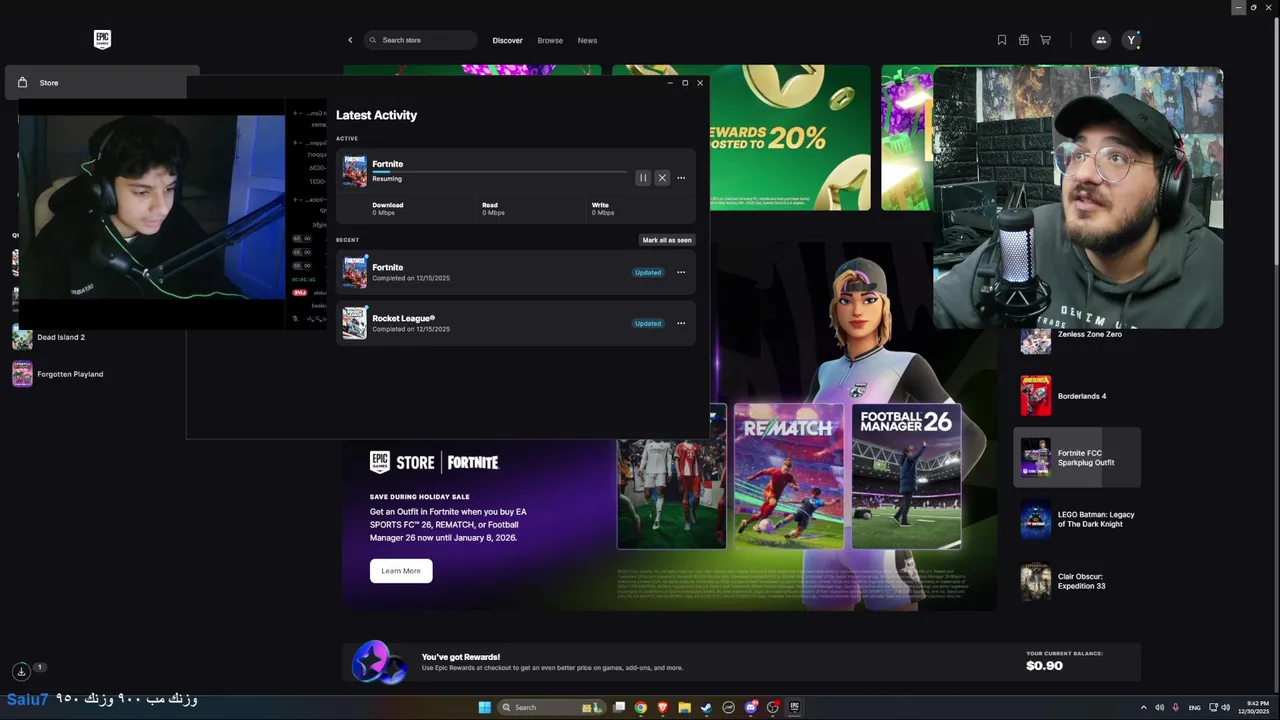
Task: Click the Epic Games logo in sidebar
Action: tap(102, 40)
